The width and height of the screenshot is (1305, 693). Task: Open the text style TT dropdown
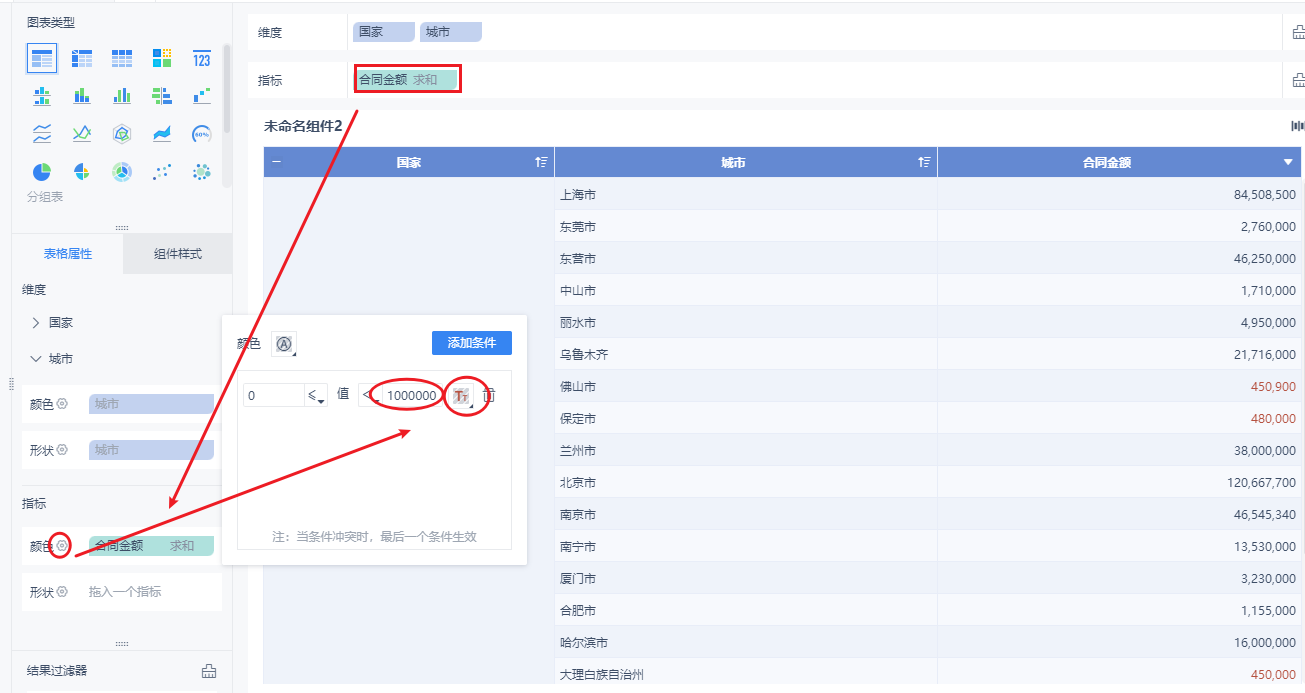[461, 396]
